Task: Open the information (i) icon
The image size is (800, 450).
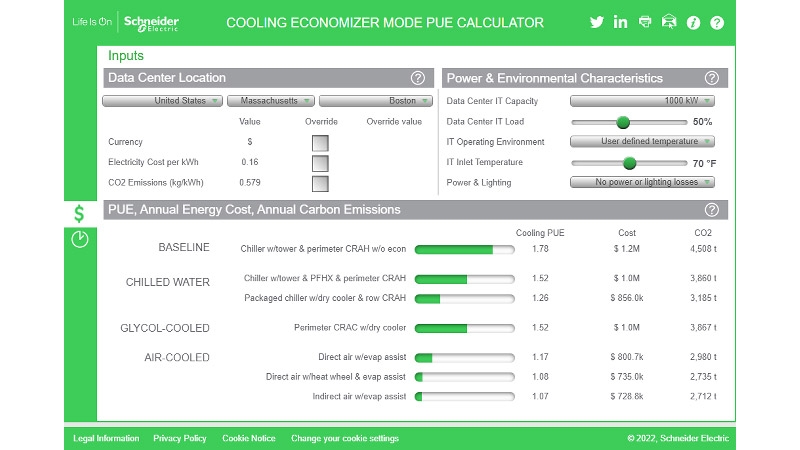Action: (693, 22)
